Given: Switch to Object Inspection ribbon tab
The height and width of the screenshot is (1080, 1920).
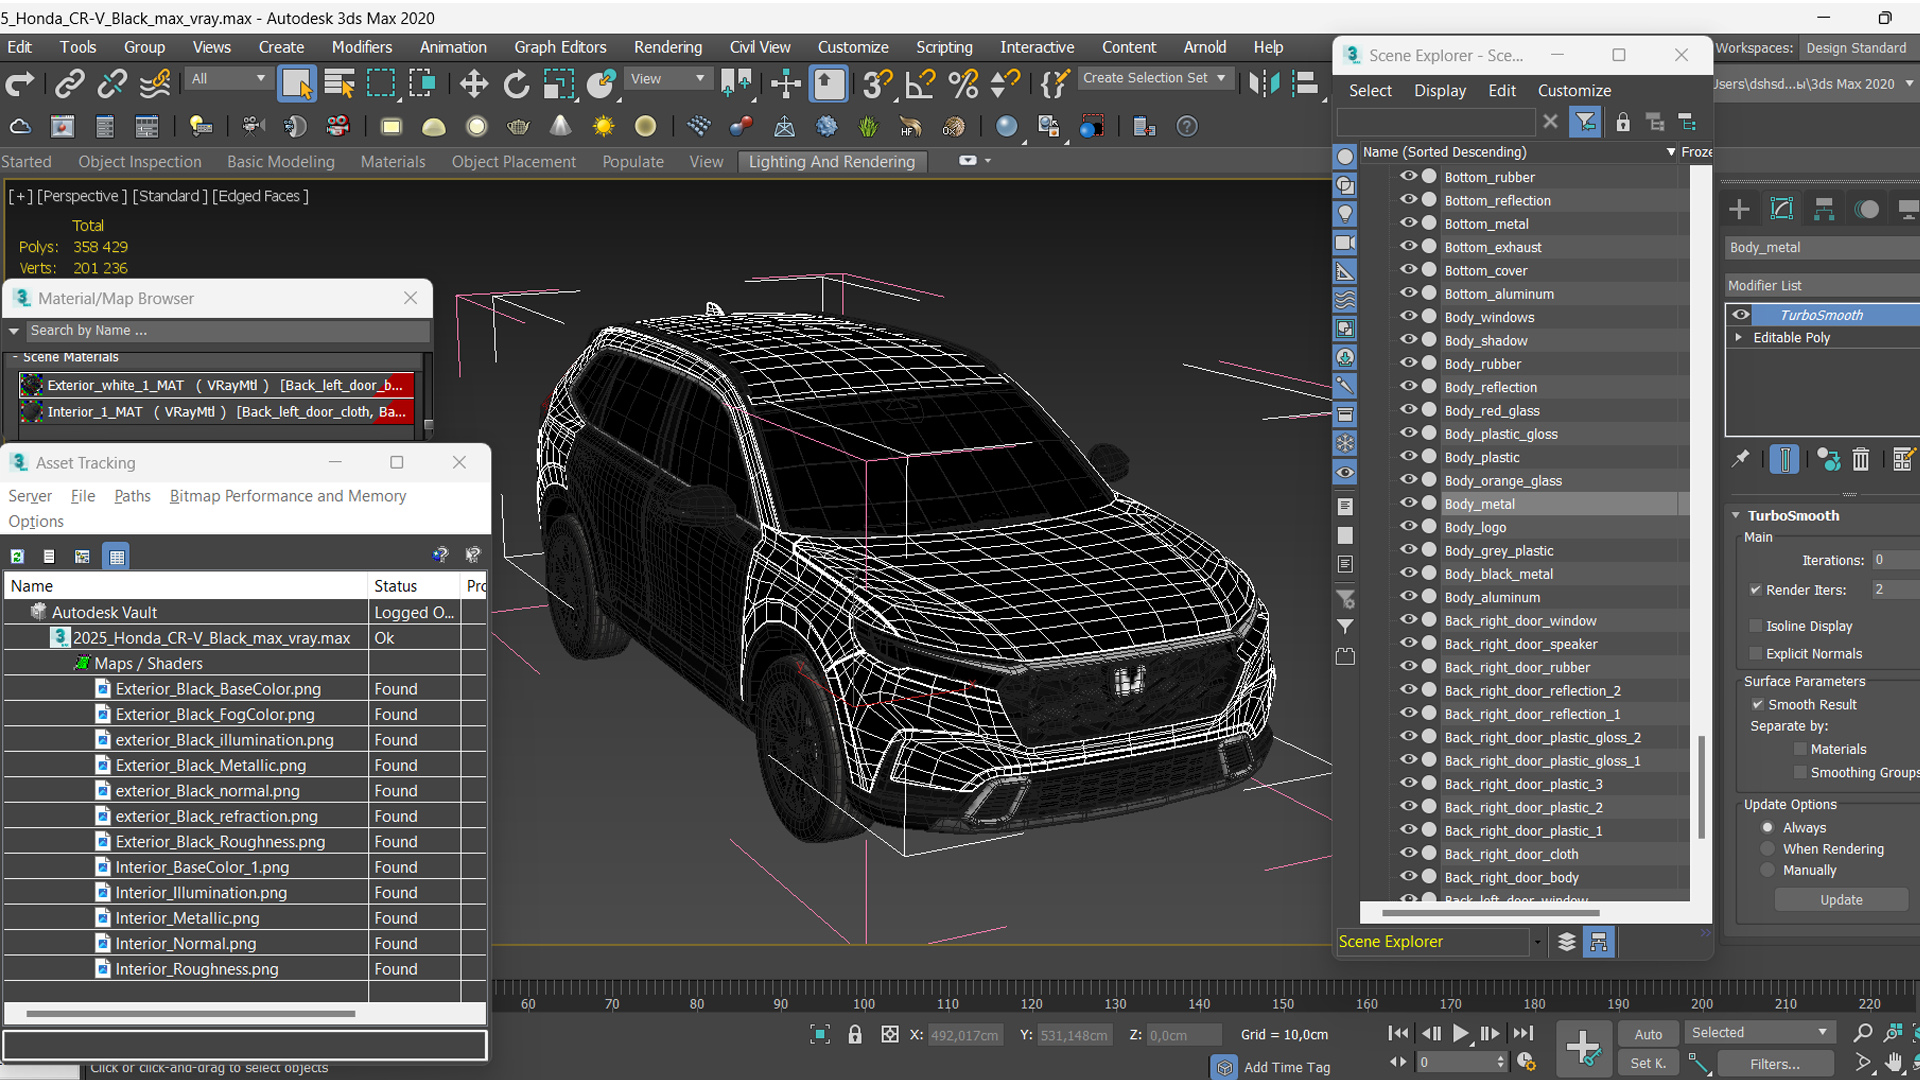Looking at the screenshot, I should click(140, 162).
